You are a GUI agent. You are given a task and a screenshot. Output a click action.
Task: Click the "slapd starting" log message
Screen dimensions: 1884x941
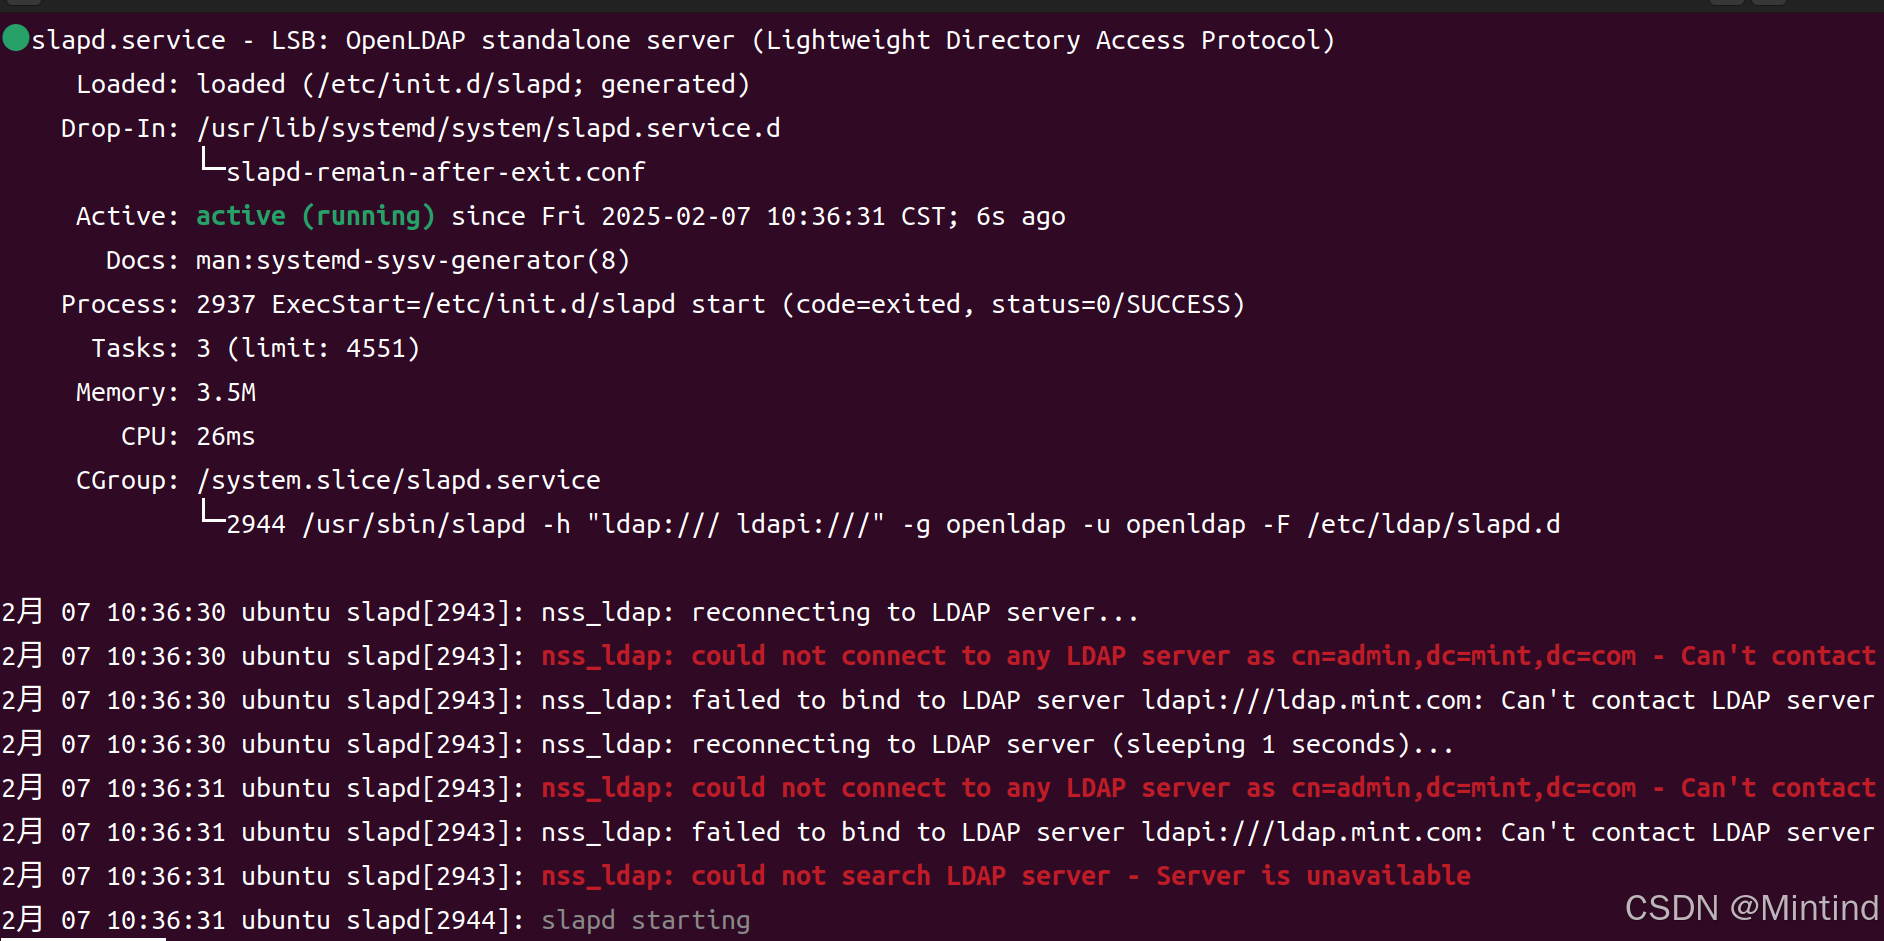click(645, 920)
